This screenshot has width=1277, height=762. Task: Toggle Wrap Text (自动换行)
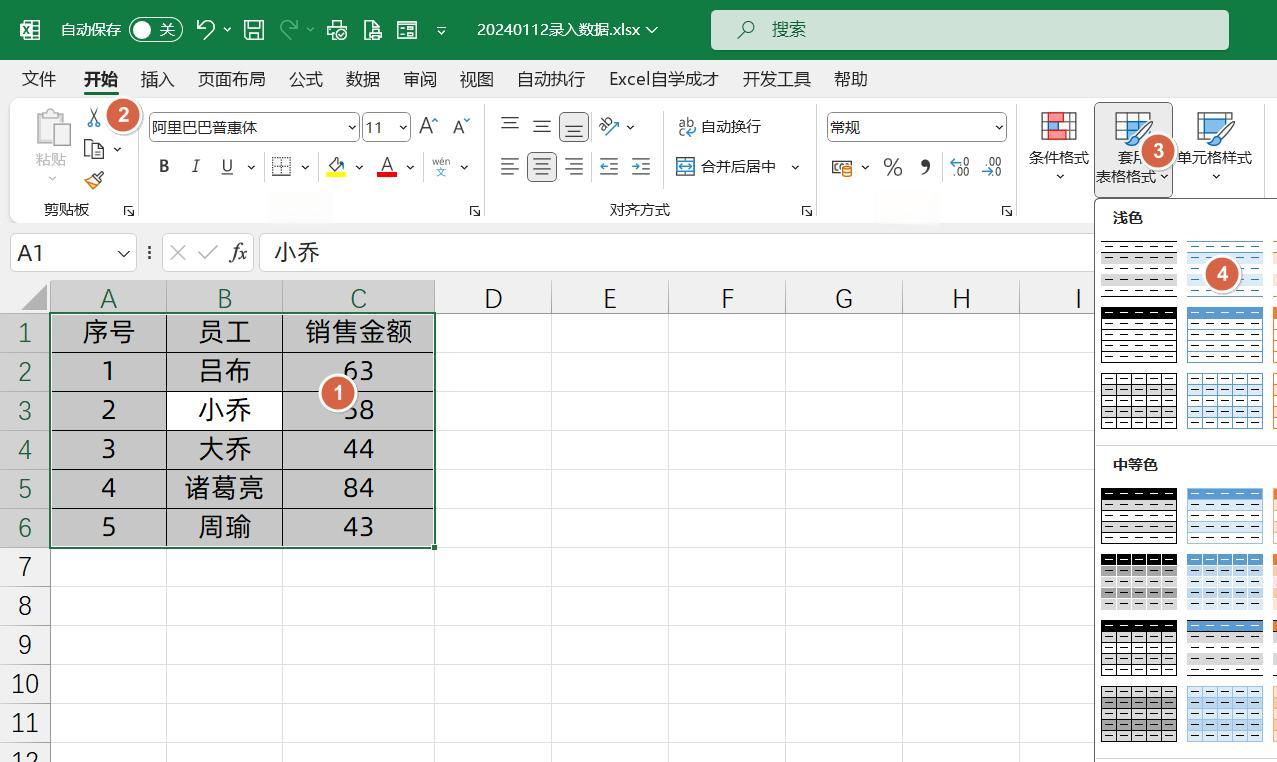(720, 126)
